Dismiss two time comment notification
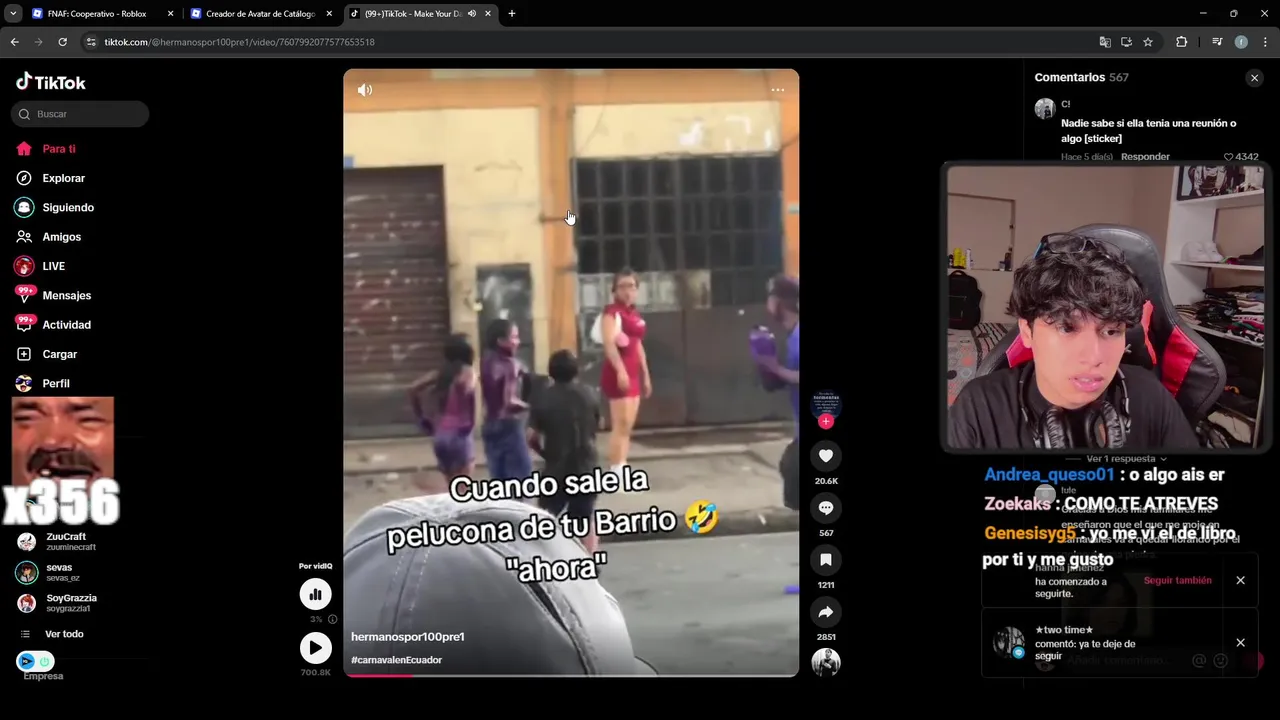This screenshot has width=1280, height=720. click(x=1240, y=643)
